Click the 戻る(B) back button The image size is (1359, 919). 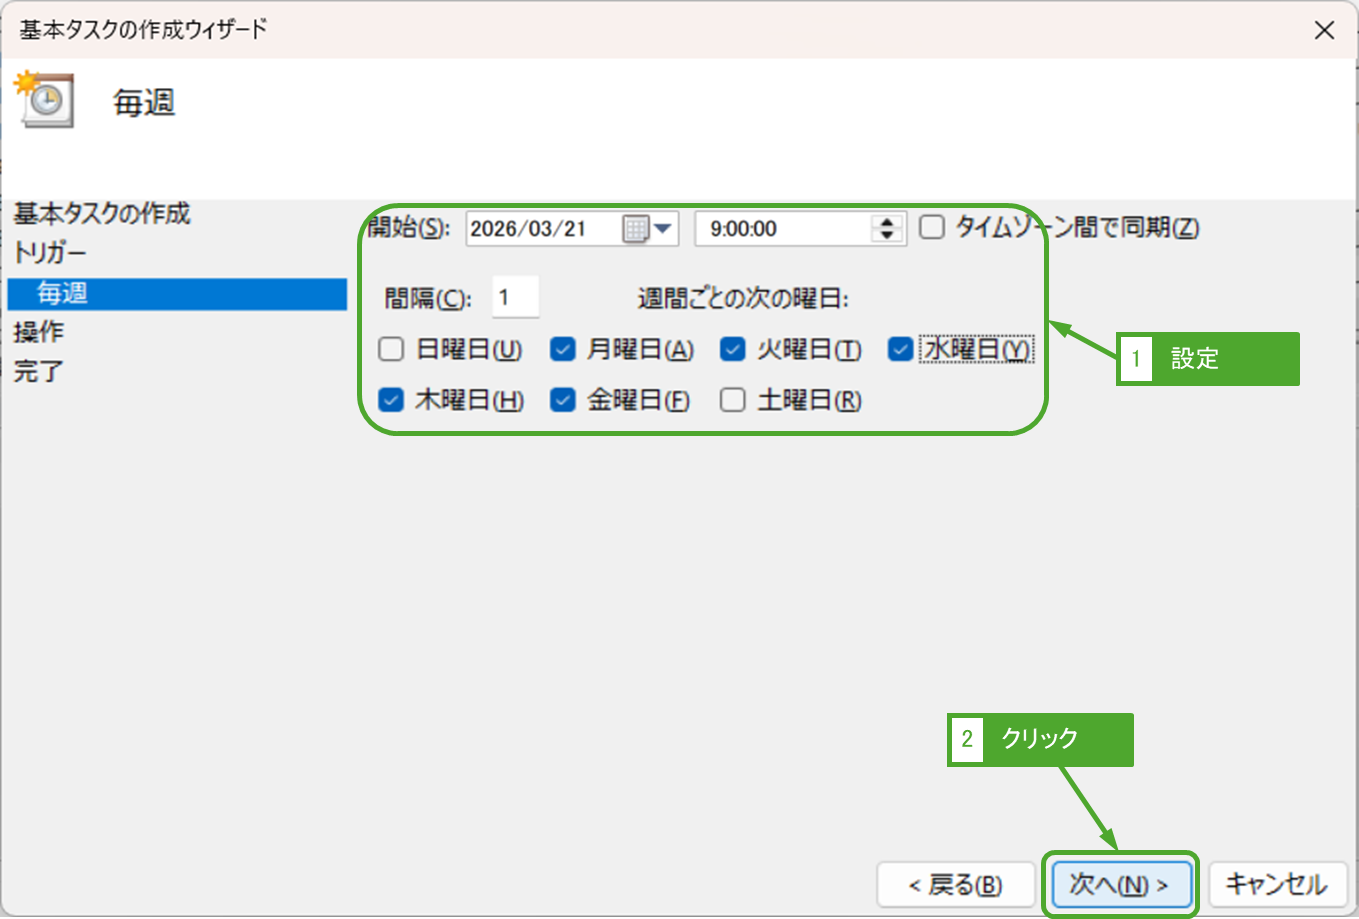(955, 885)
